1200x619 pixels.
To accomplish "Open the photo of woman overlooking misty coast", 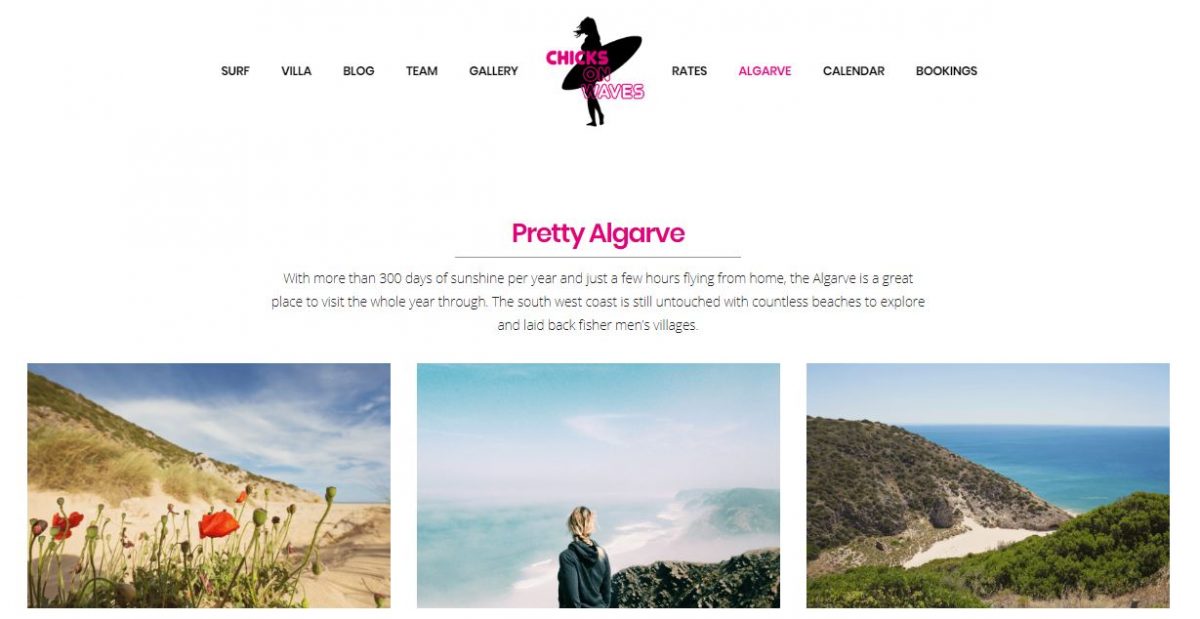I will (598, 485).
